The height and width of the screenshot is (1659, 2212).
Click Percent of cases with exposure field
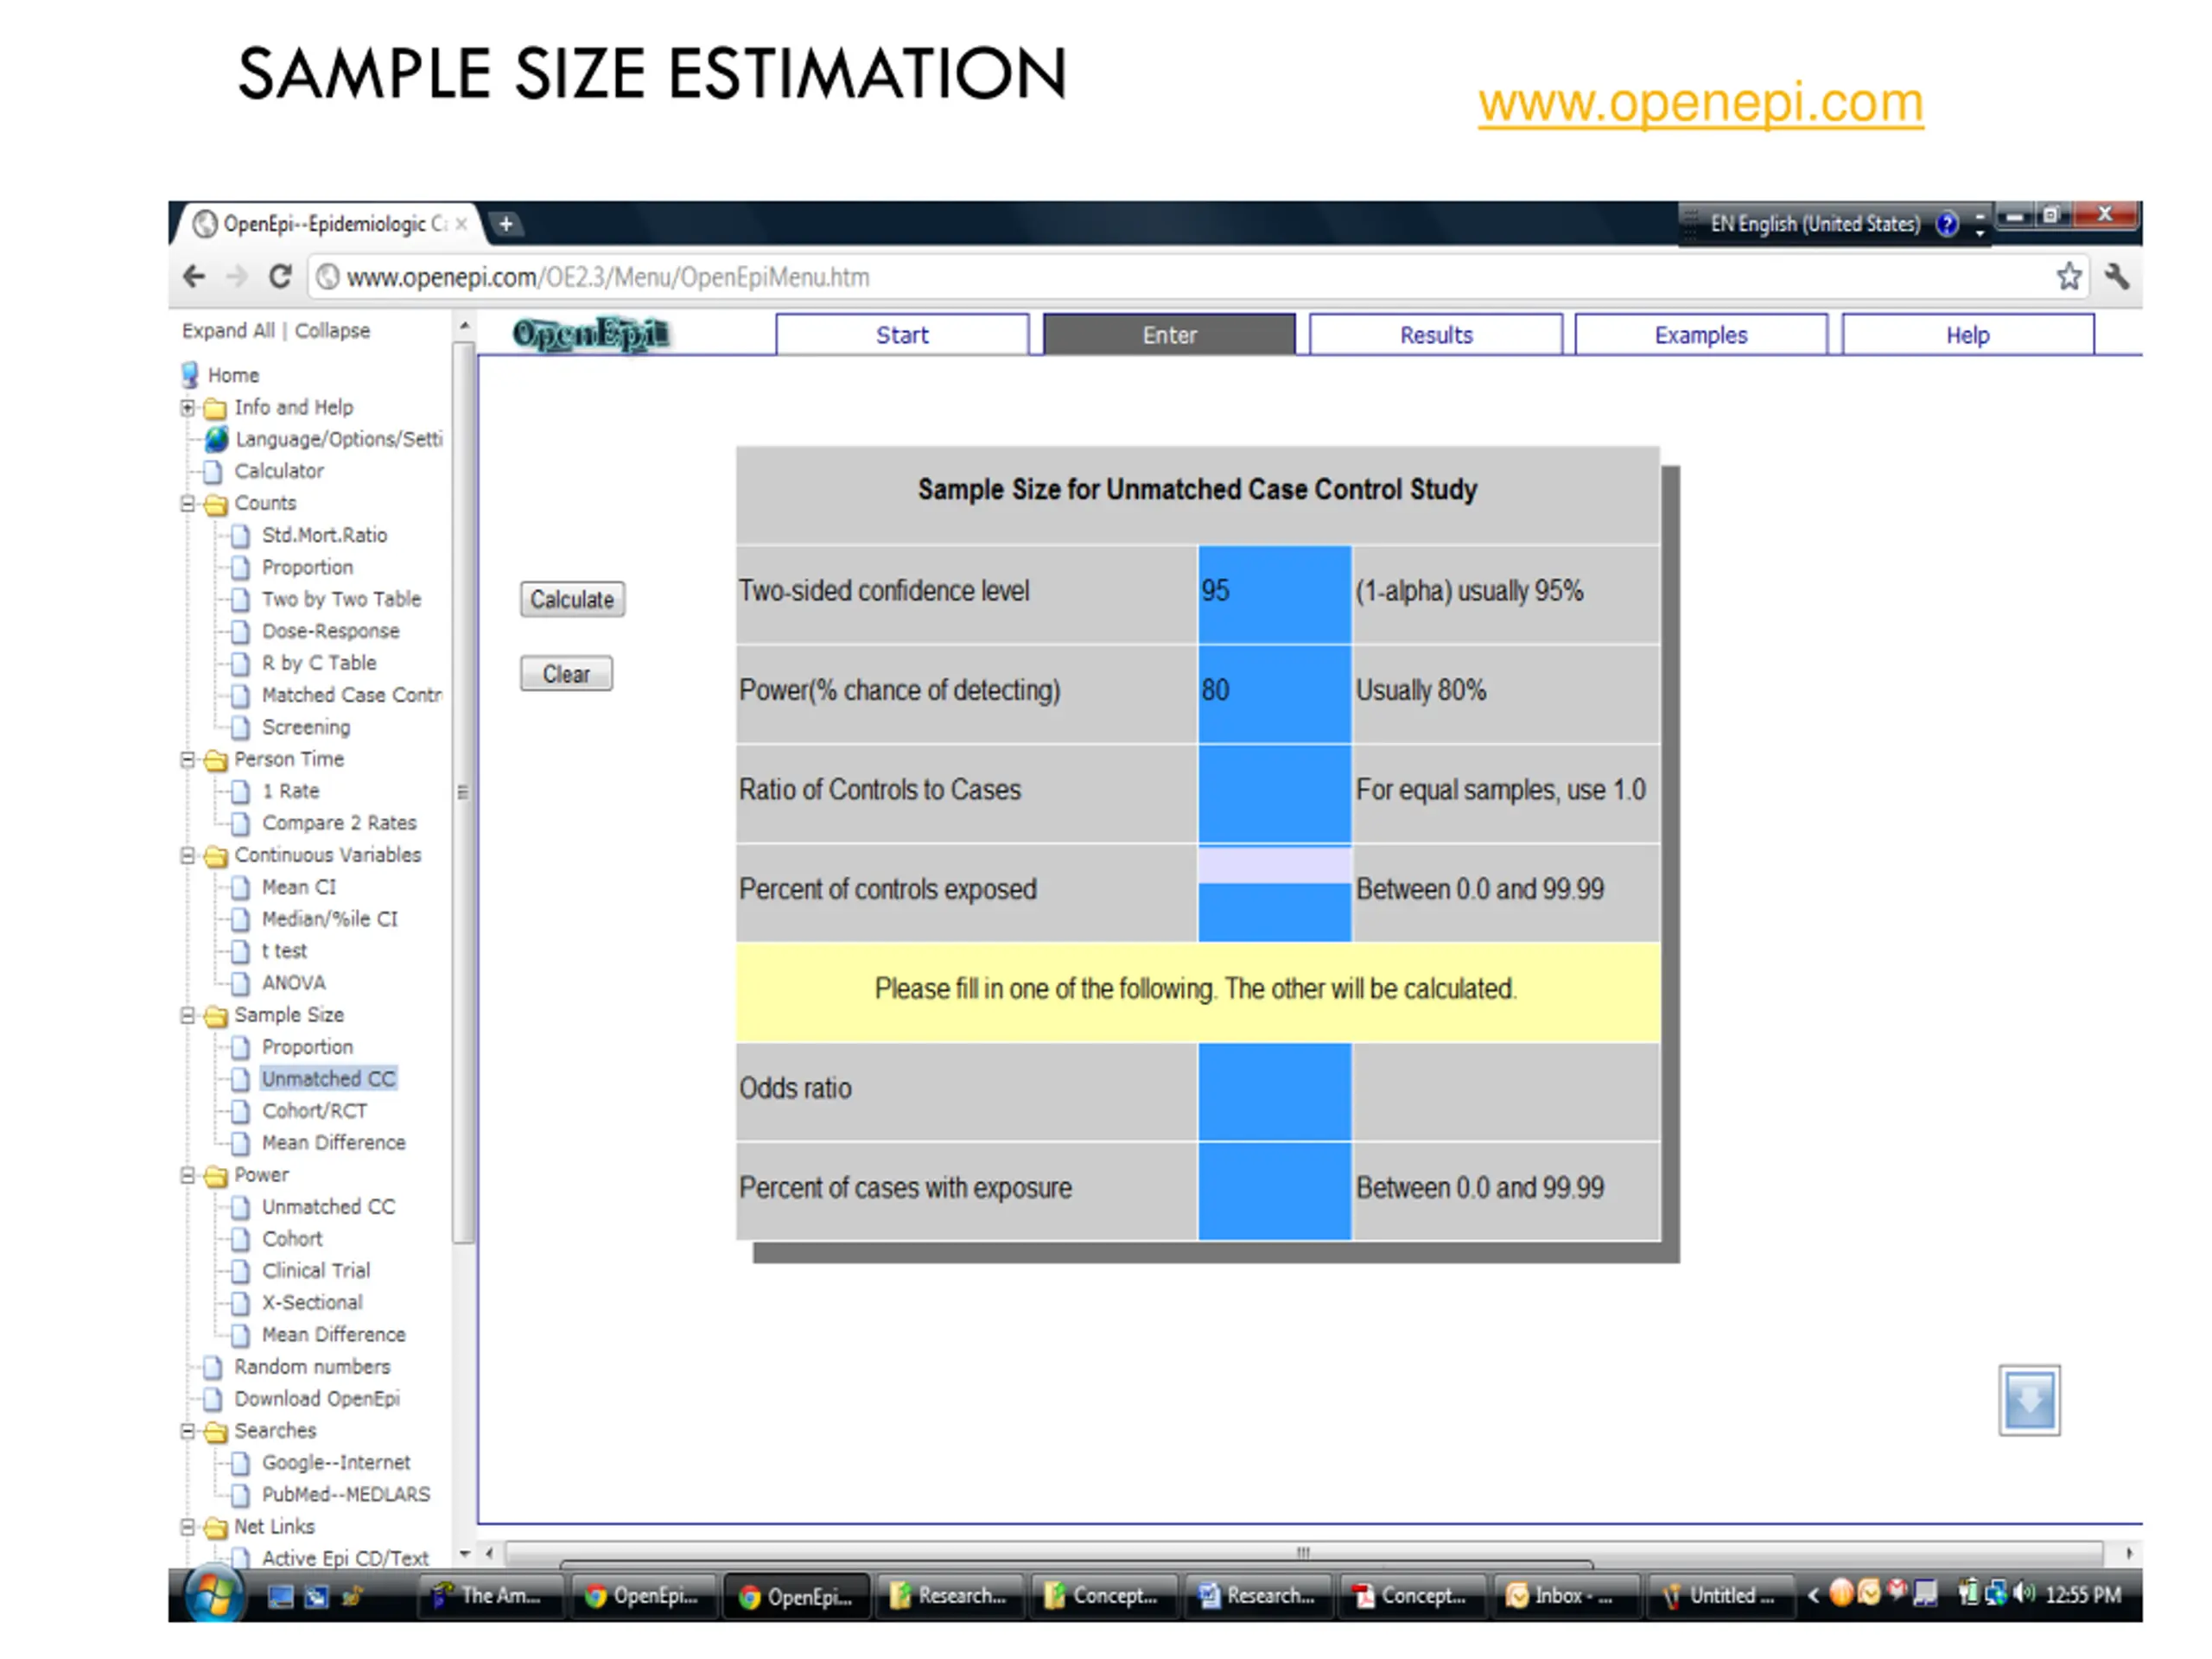[x=1275, y=1191]
